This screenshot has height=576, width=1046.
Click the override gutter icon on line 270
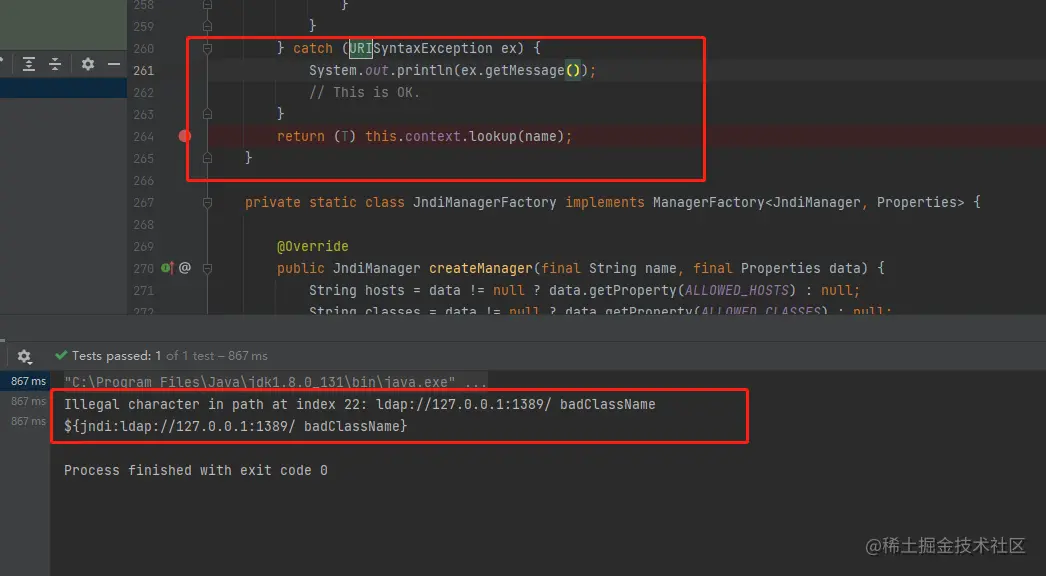coord(167,268)
